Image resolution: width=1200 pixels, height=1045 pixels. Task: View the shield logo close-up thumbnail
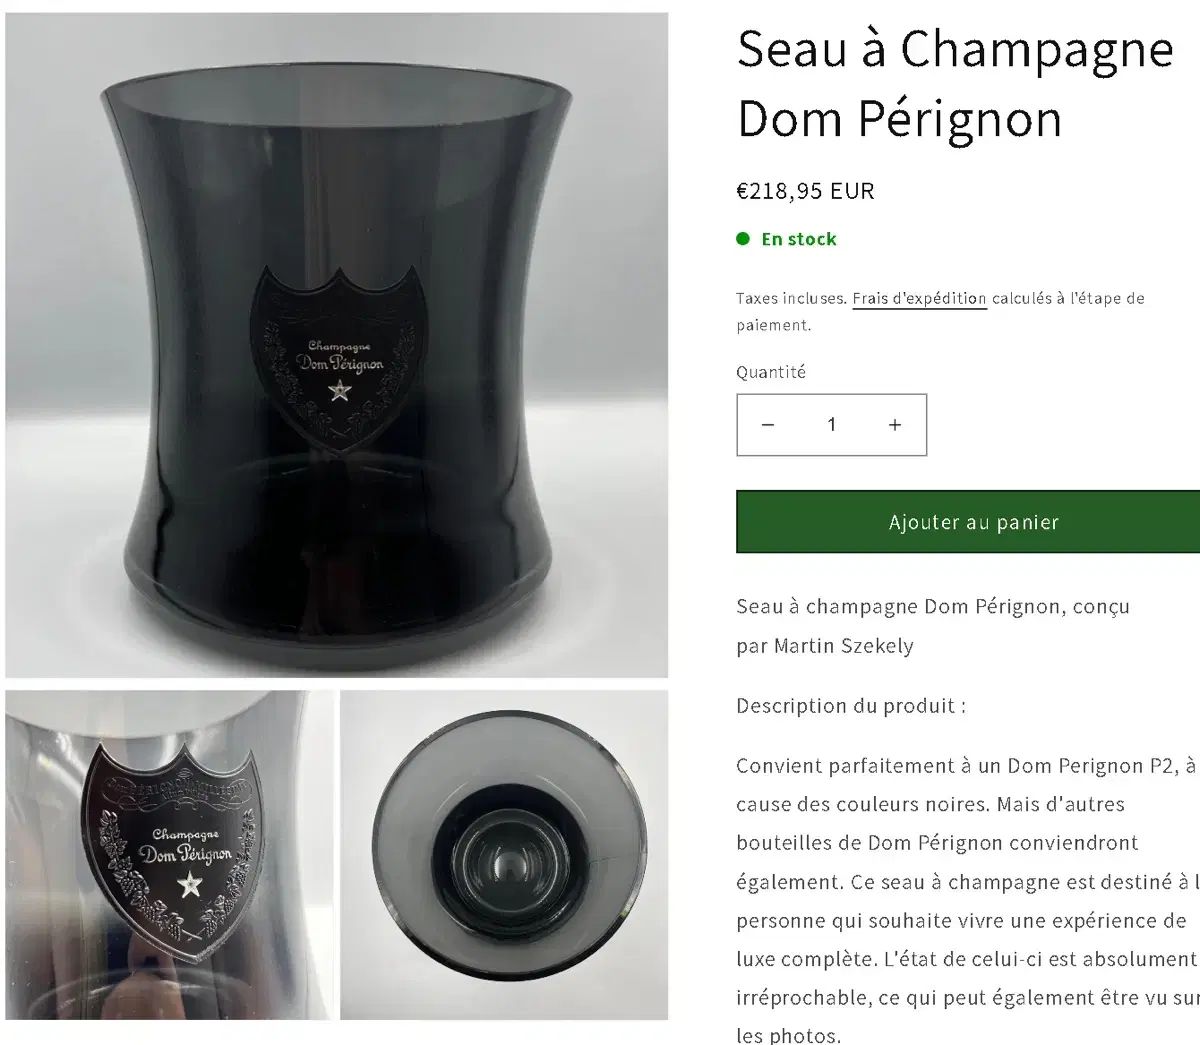[169, 855]
